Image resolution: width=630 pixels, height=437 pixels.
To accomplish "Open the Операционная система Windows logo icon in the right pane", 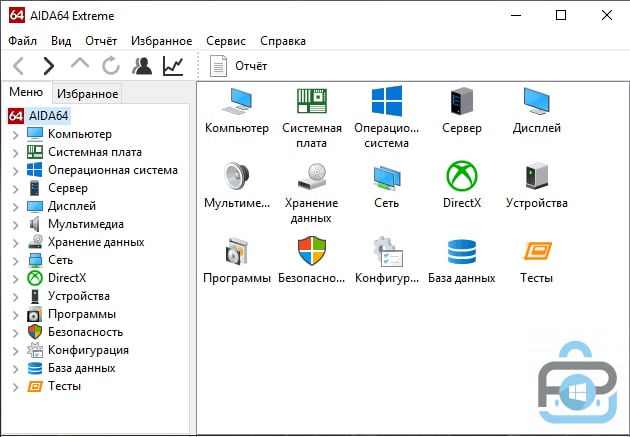I will [387, 101].
